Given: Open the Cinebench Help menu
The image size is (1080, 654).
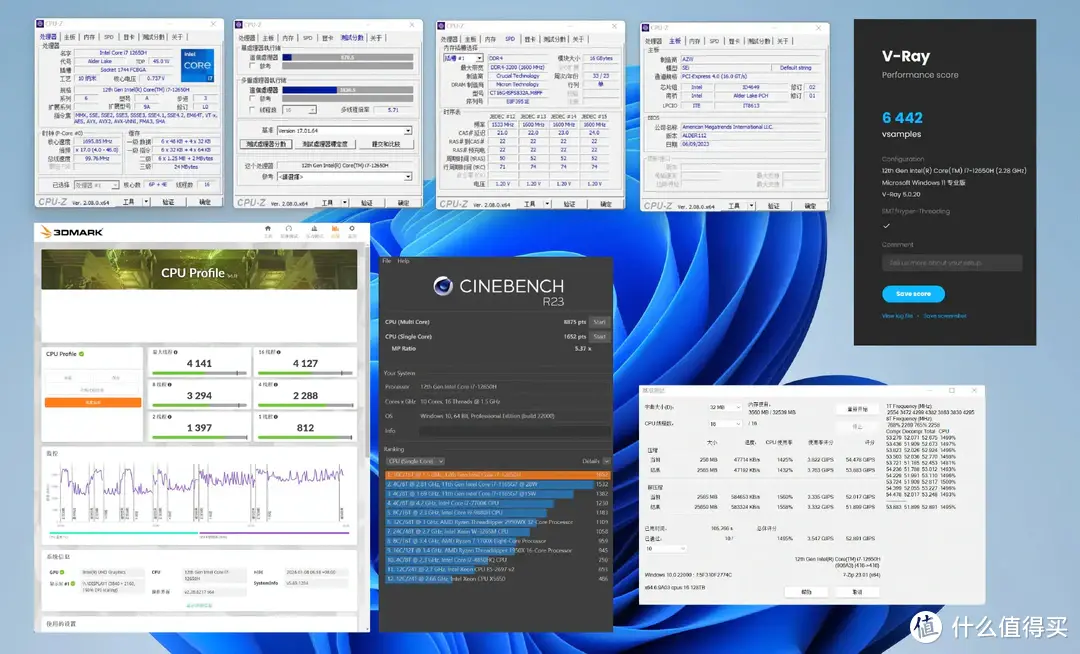Looking at the screenshot, I should [401, 261].
